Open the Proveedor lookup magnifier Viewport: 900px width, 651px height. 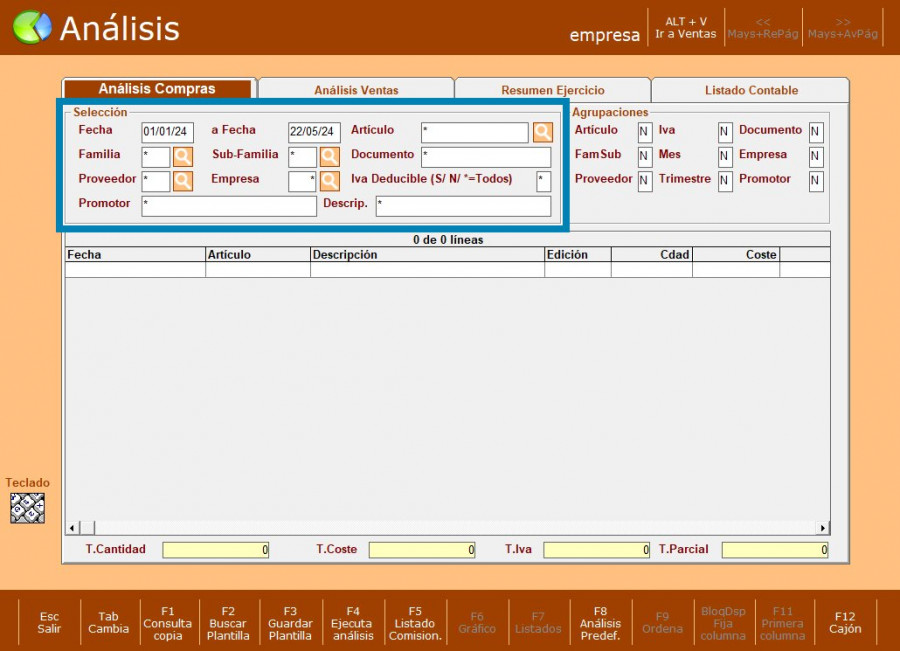183,181
